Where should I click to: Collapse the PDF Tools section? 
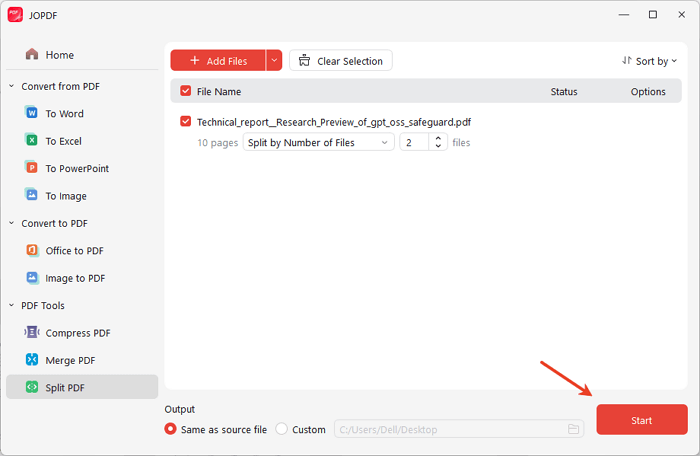click(12, 305)
